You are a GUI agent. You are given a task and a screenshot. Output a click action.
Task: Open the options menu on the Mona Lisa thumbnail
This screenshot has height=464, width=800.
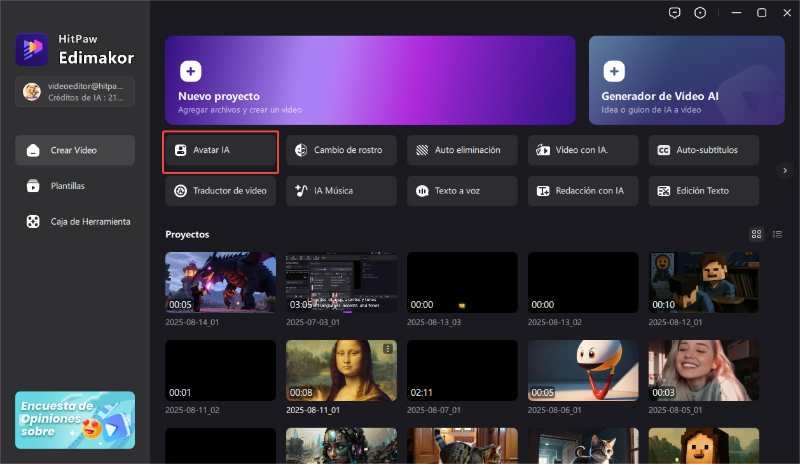click(x=388, y=349)
